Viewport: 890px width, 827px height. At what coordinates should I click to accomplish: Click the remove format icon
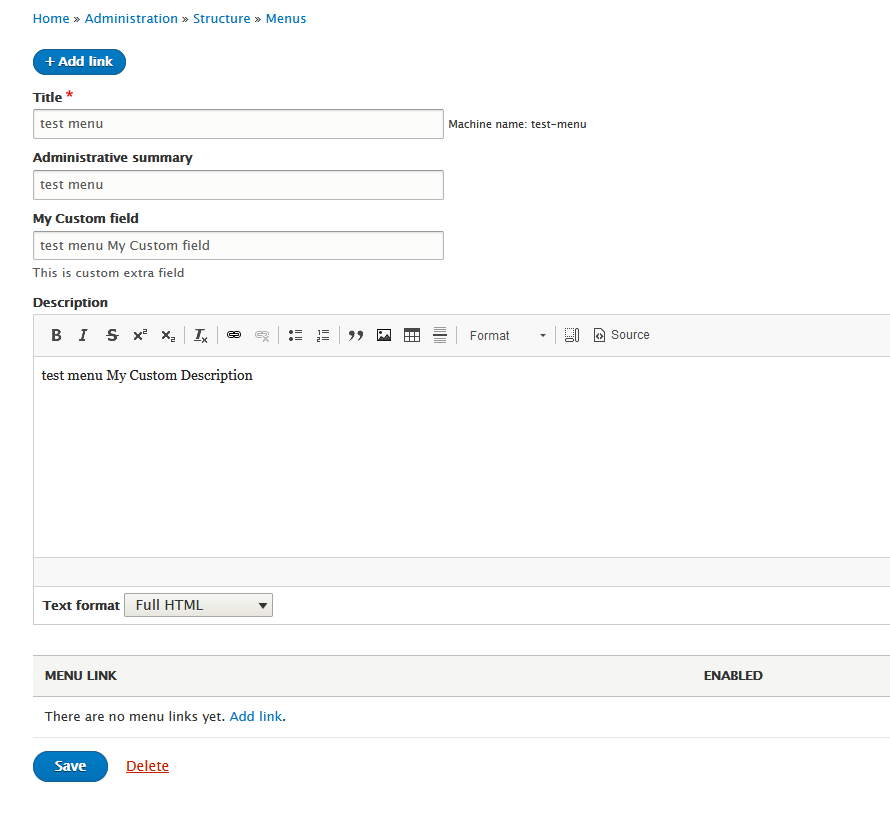point(201,336)
